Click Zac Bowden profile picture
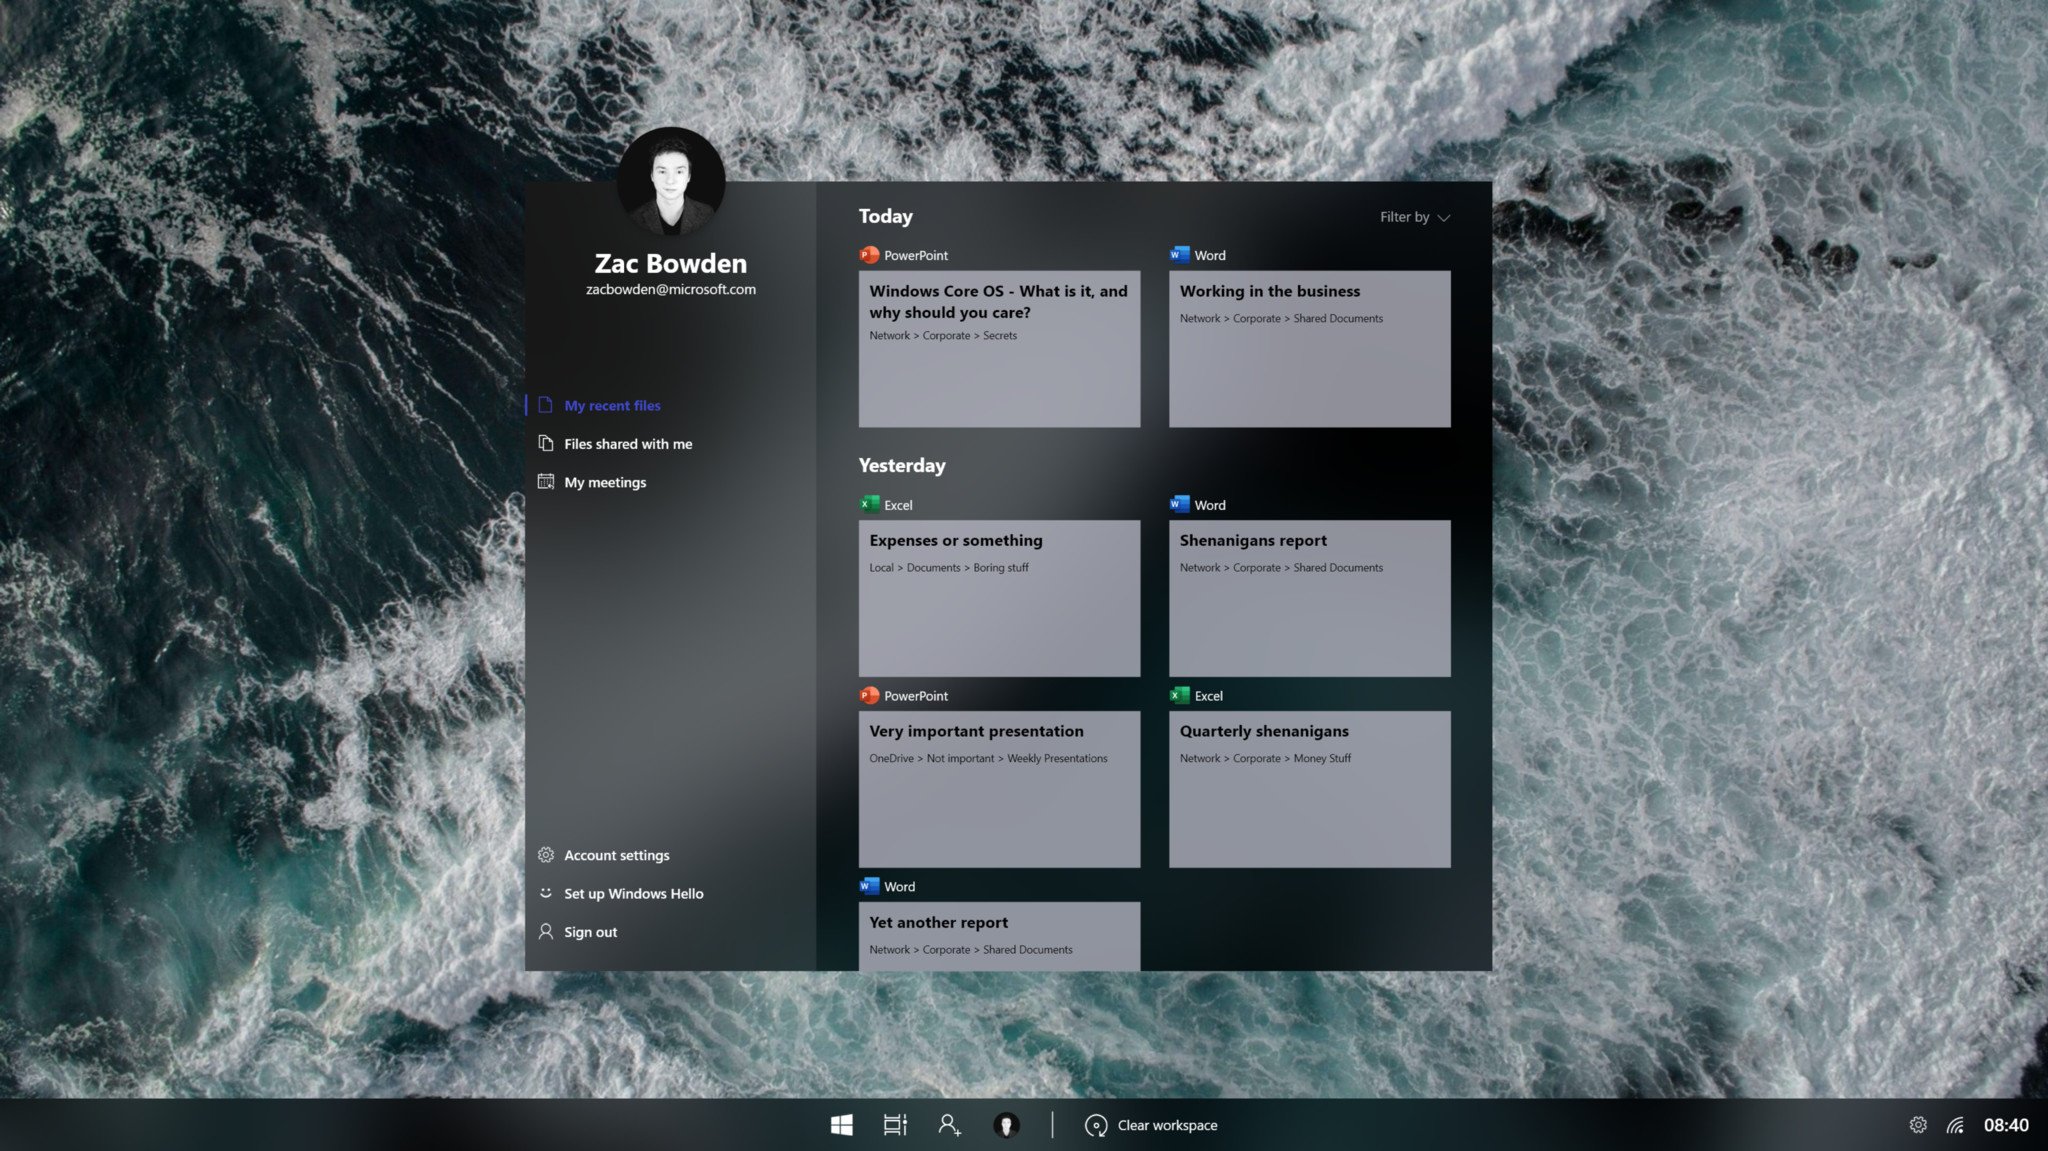 coord(671,181)
